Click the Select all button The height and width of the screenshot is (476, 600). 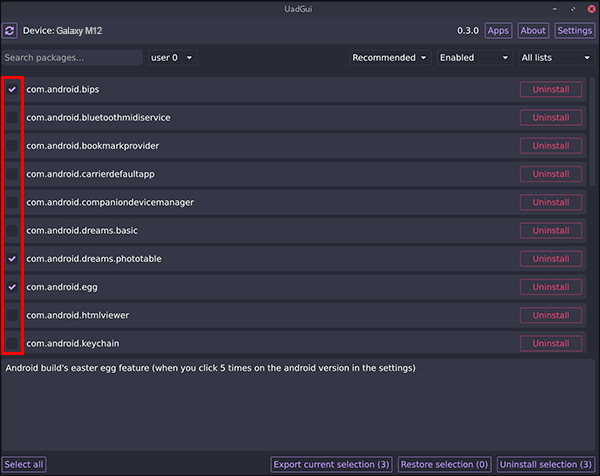click(x=24, y=465)
